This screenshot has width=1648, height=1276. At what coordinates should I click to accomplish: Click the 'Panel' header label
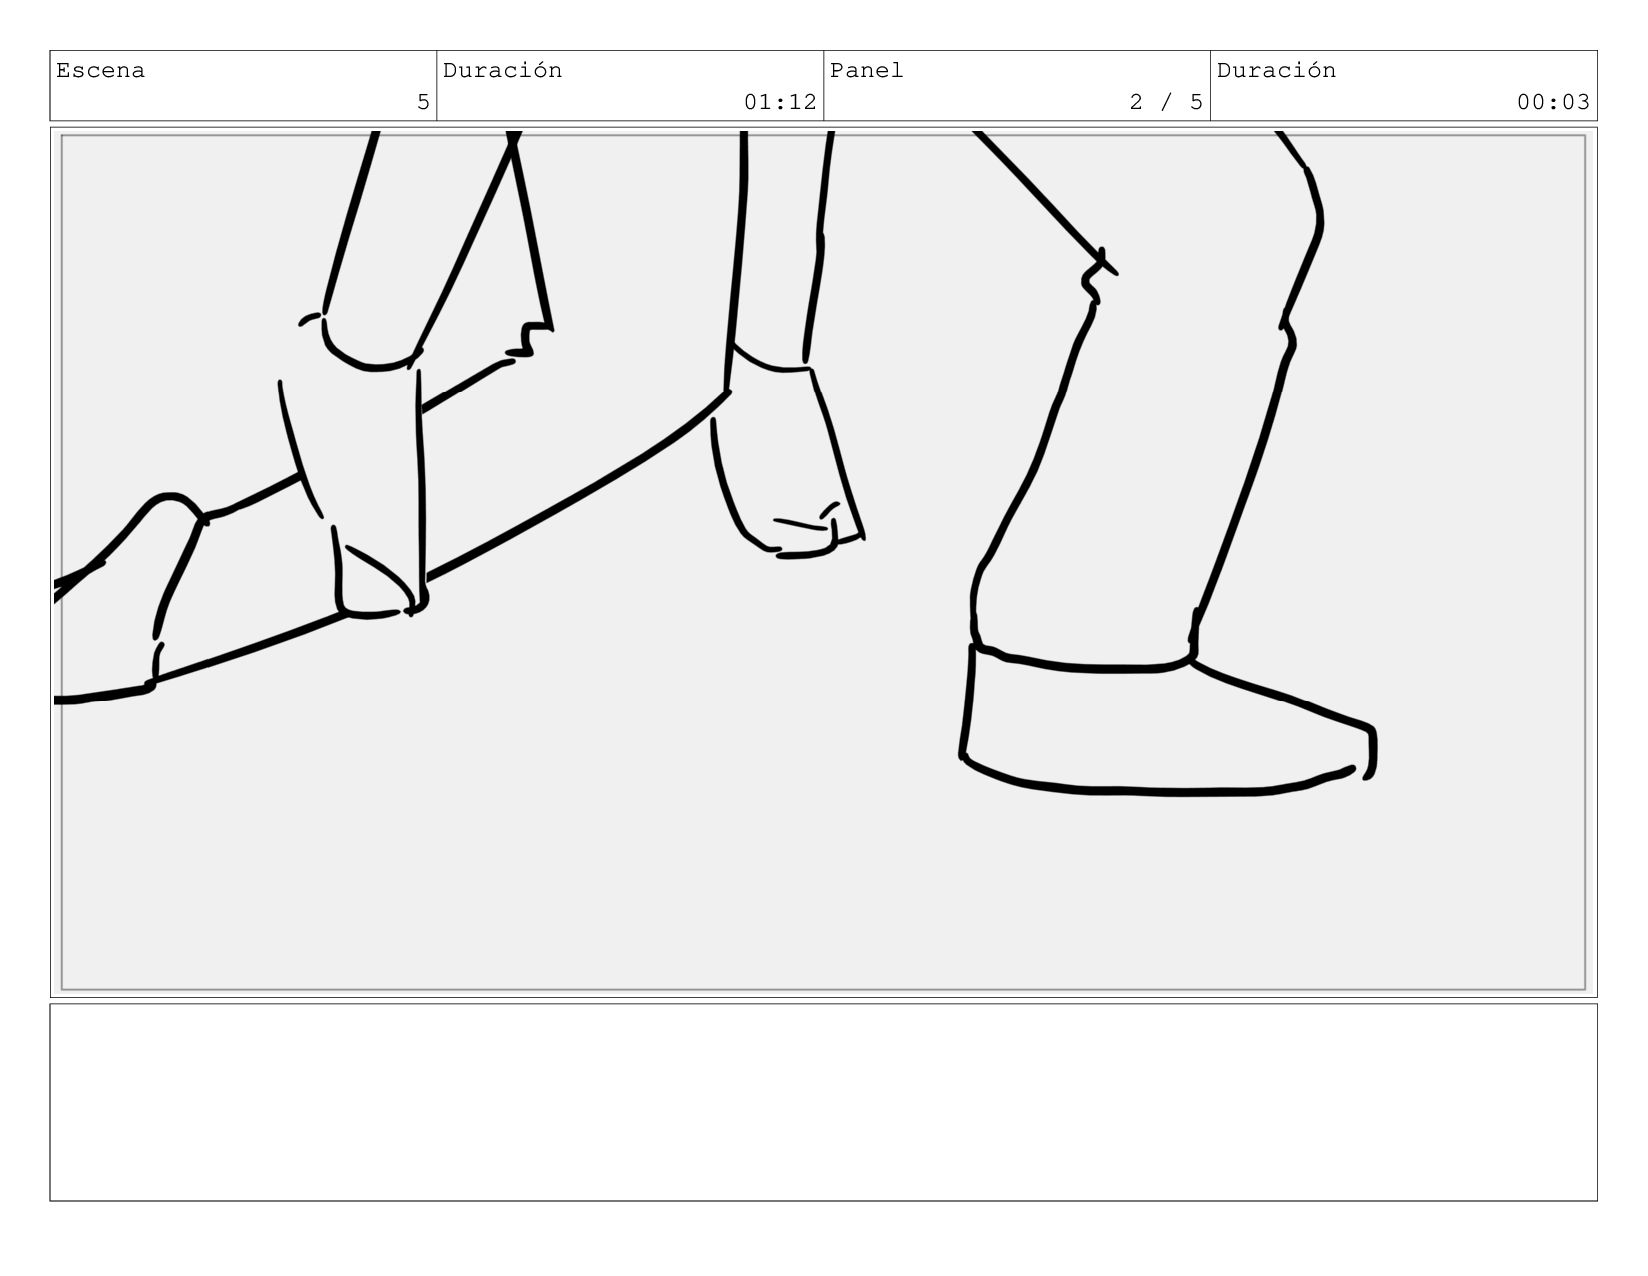click(x=866, y=71)
